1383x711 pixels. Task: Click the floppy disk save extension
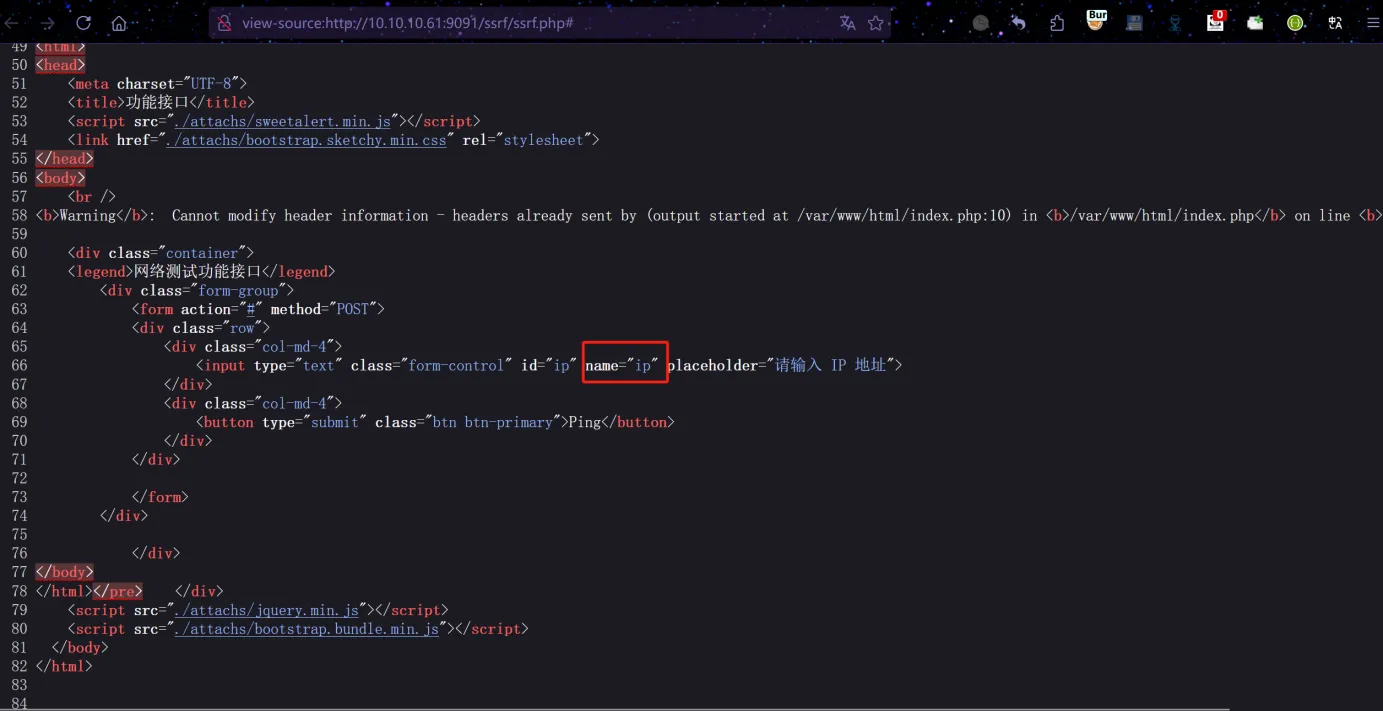1135,23
